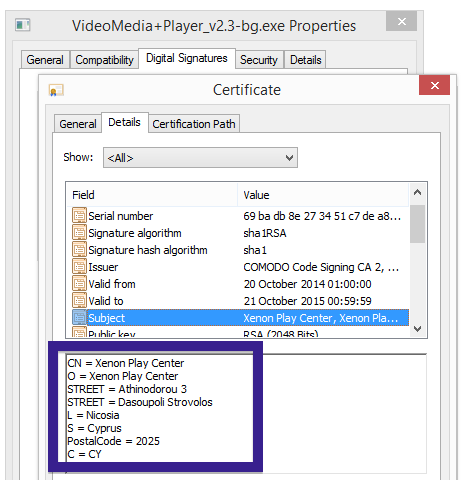Close the Properties window
Screen dimensions: 464x480
[x=401, y=21]
